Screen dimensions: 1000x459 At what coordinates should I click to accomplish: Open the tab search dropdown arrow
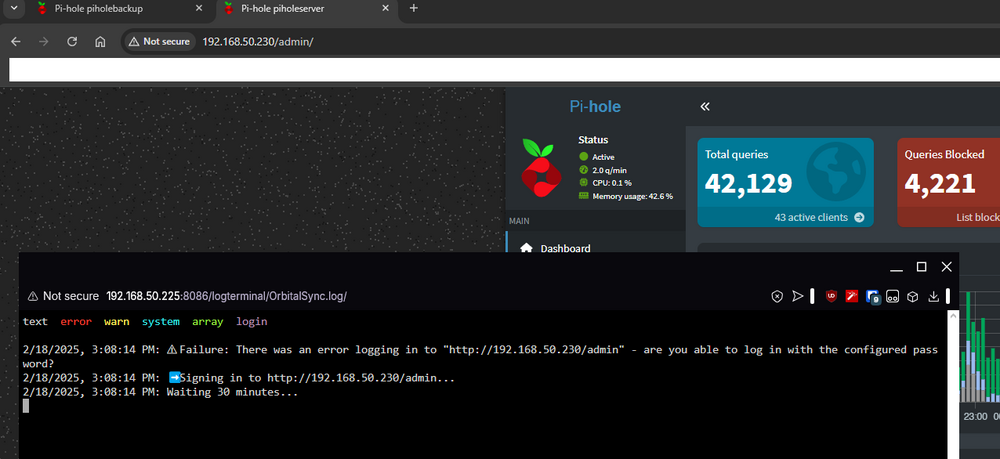pos(13,8)
